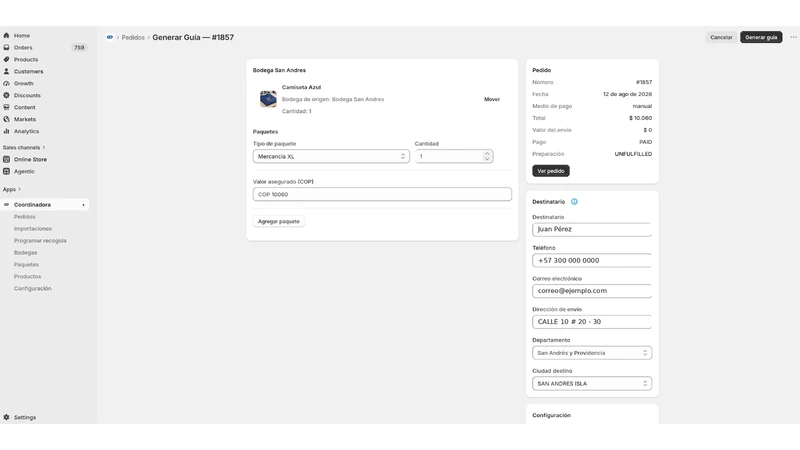The image size is (800, 450).
Task: Click the Agregar paquete button
Action: pyautogui.click(x=279, y=221)
